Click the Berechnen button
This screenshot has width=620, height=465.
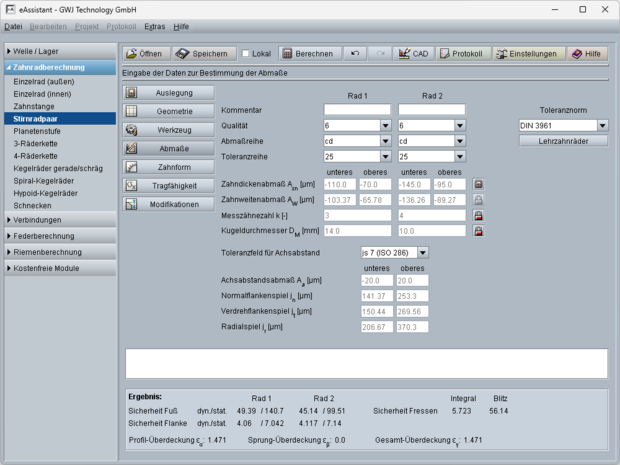308,53
